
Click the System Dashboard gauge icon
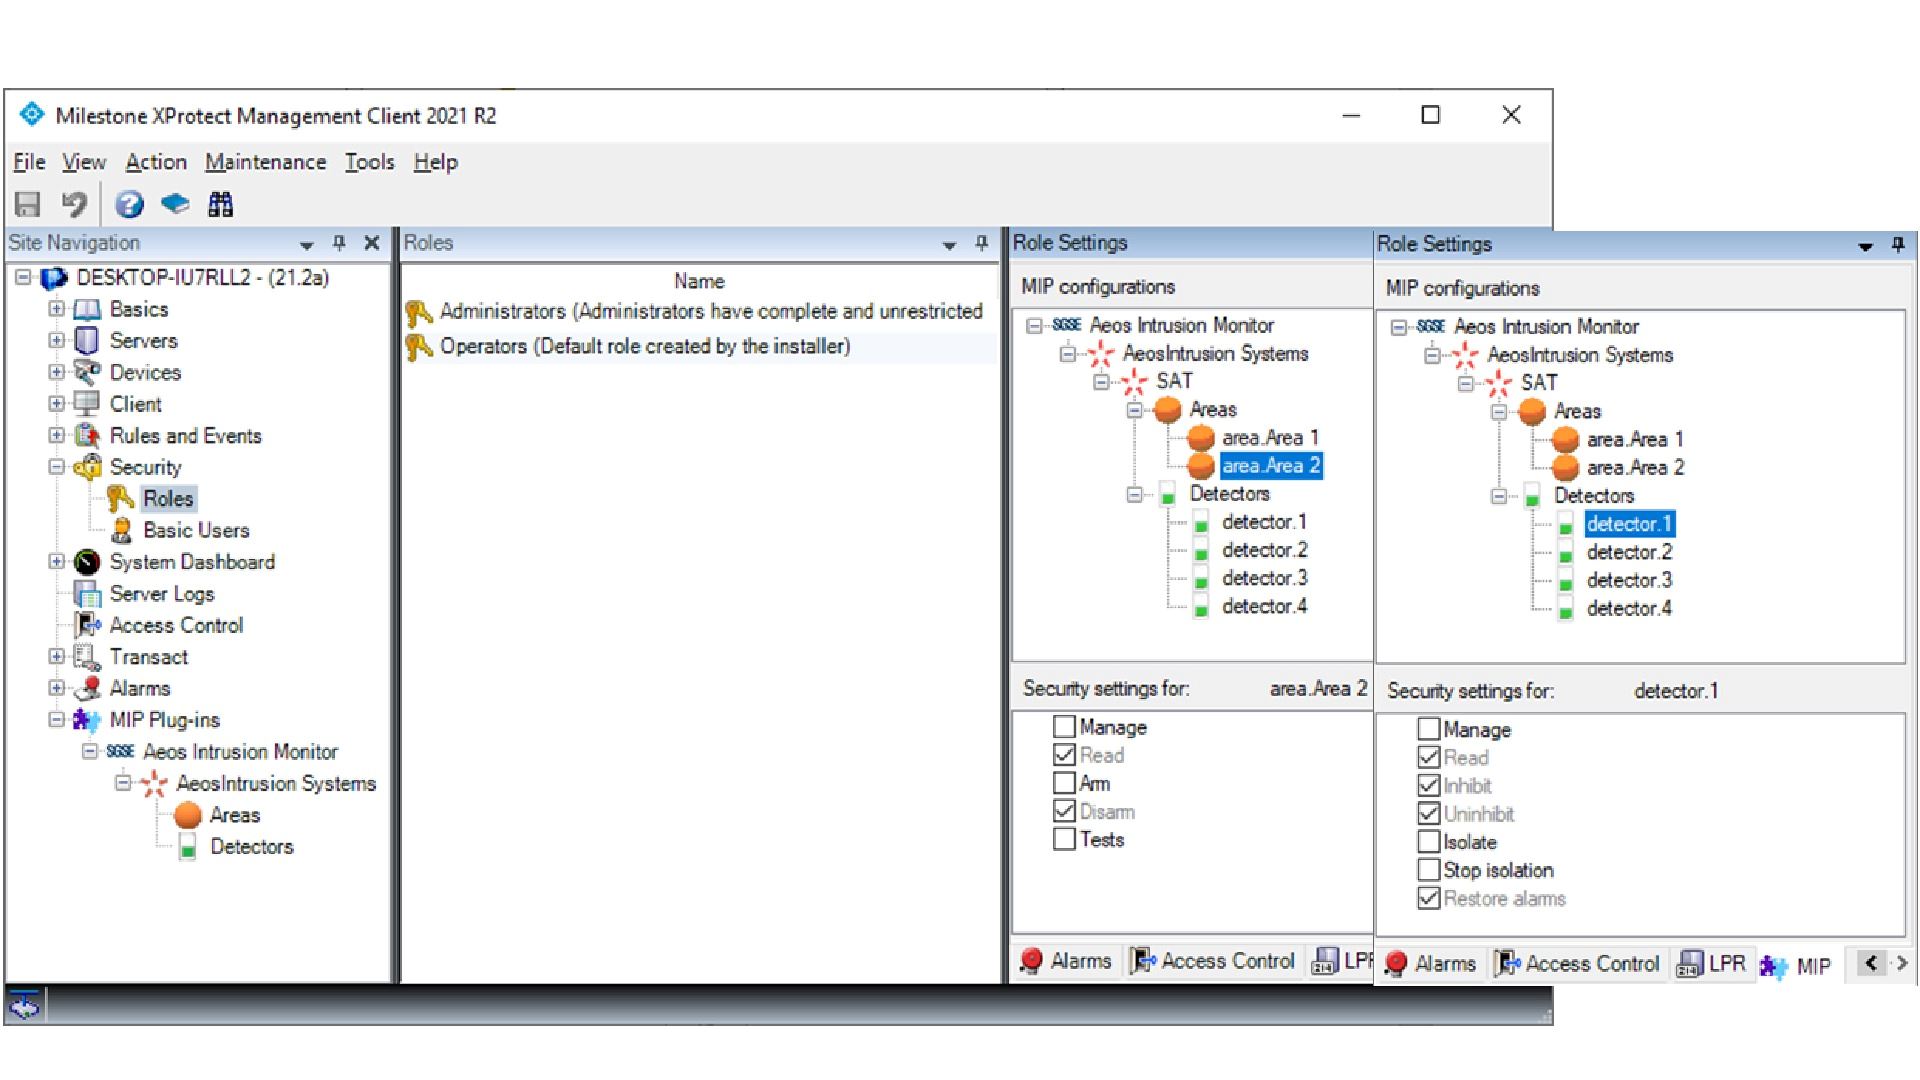pyautogui.click(x=88, y=562)
